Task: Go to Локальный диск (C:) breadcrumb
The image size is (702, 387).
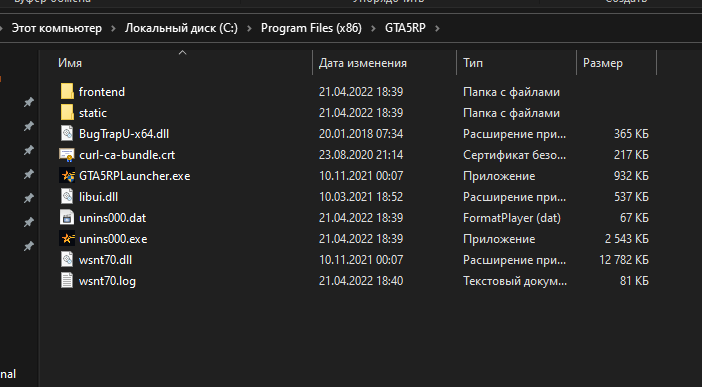Action: click(x=181, y=28)
